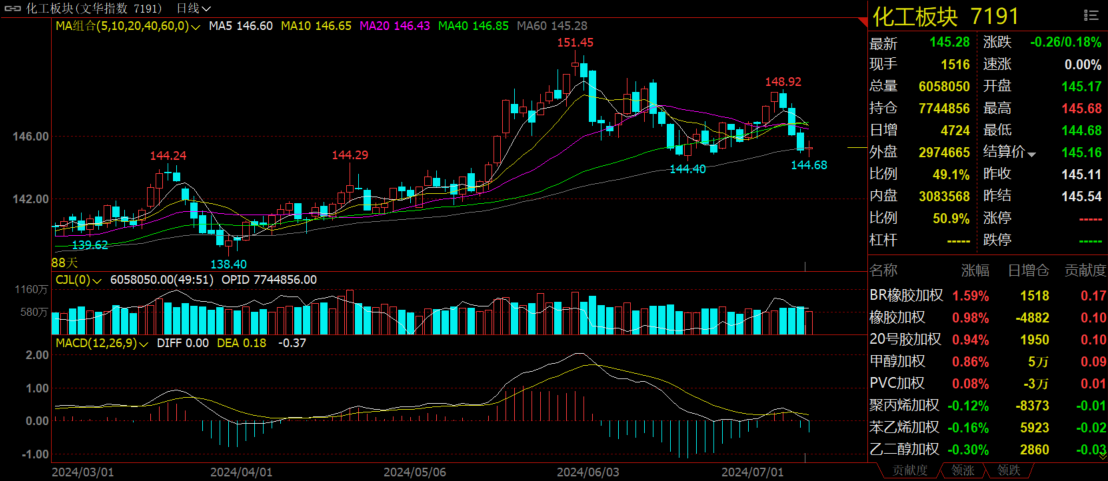
Task: Click the 涨跌 value -0.26/0.18%
Action: 1066,43
